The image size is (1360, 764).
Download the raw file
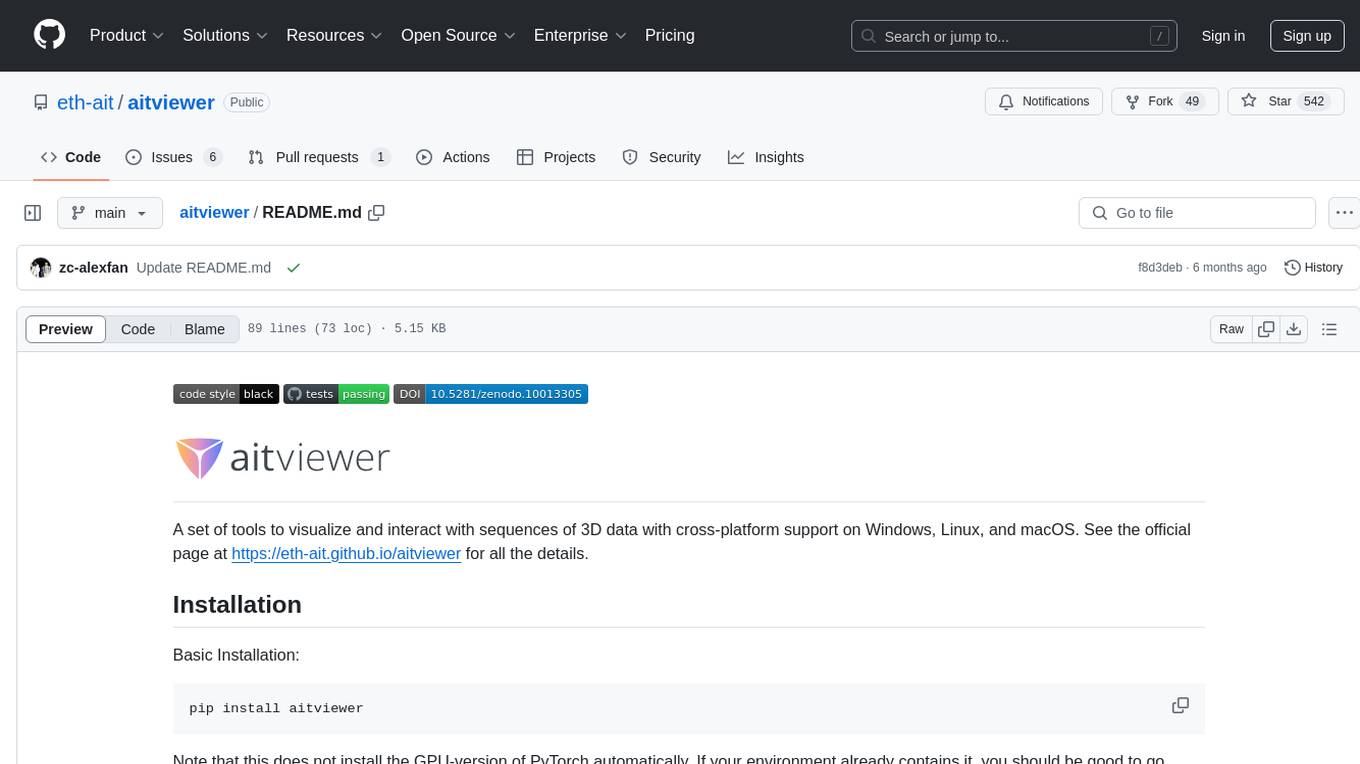point(1294,329)
